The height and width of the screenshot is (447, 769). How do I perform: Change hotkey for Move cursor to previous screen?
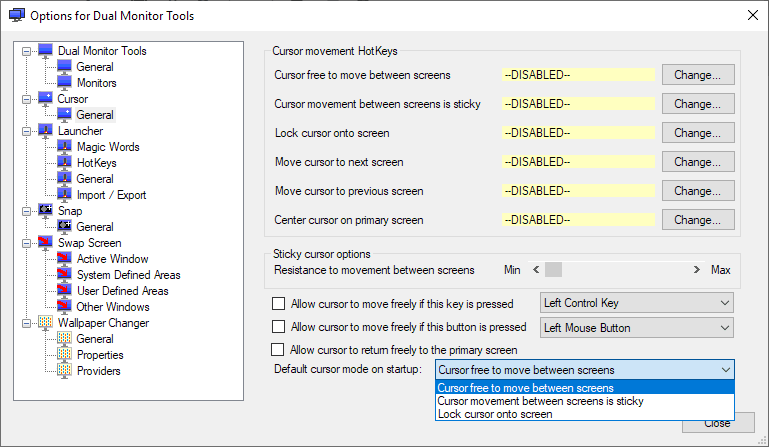coord(698,190)
